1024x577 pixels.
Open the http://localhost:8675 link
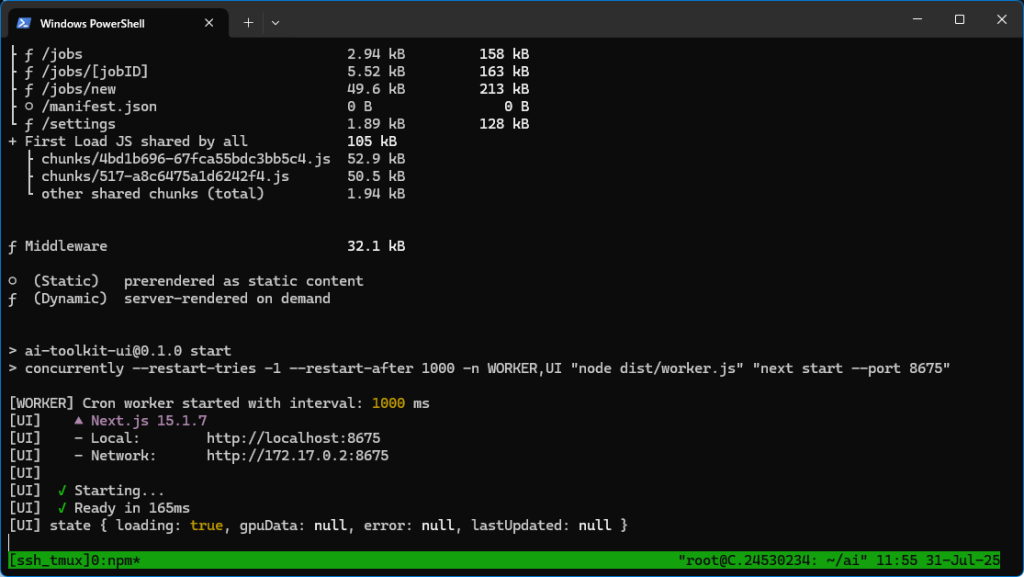tap(293, 438)
